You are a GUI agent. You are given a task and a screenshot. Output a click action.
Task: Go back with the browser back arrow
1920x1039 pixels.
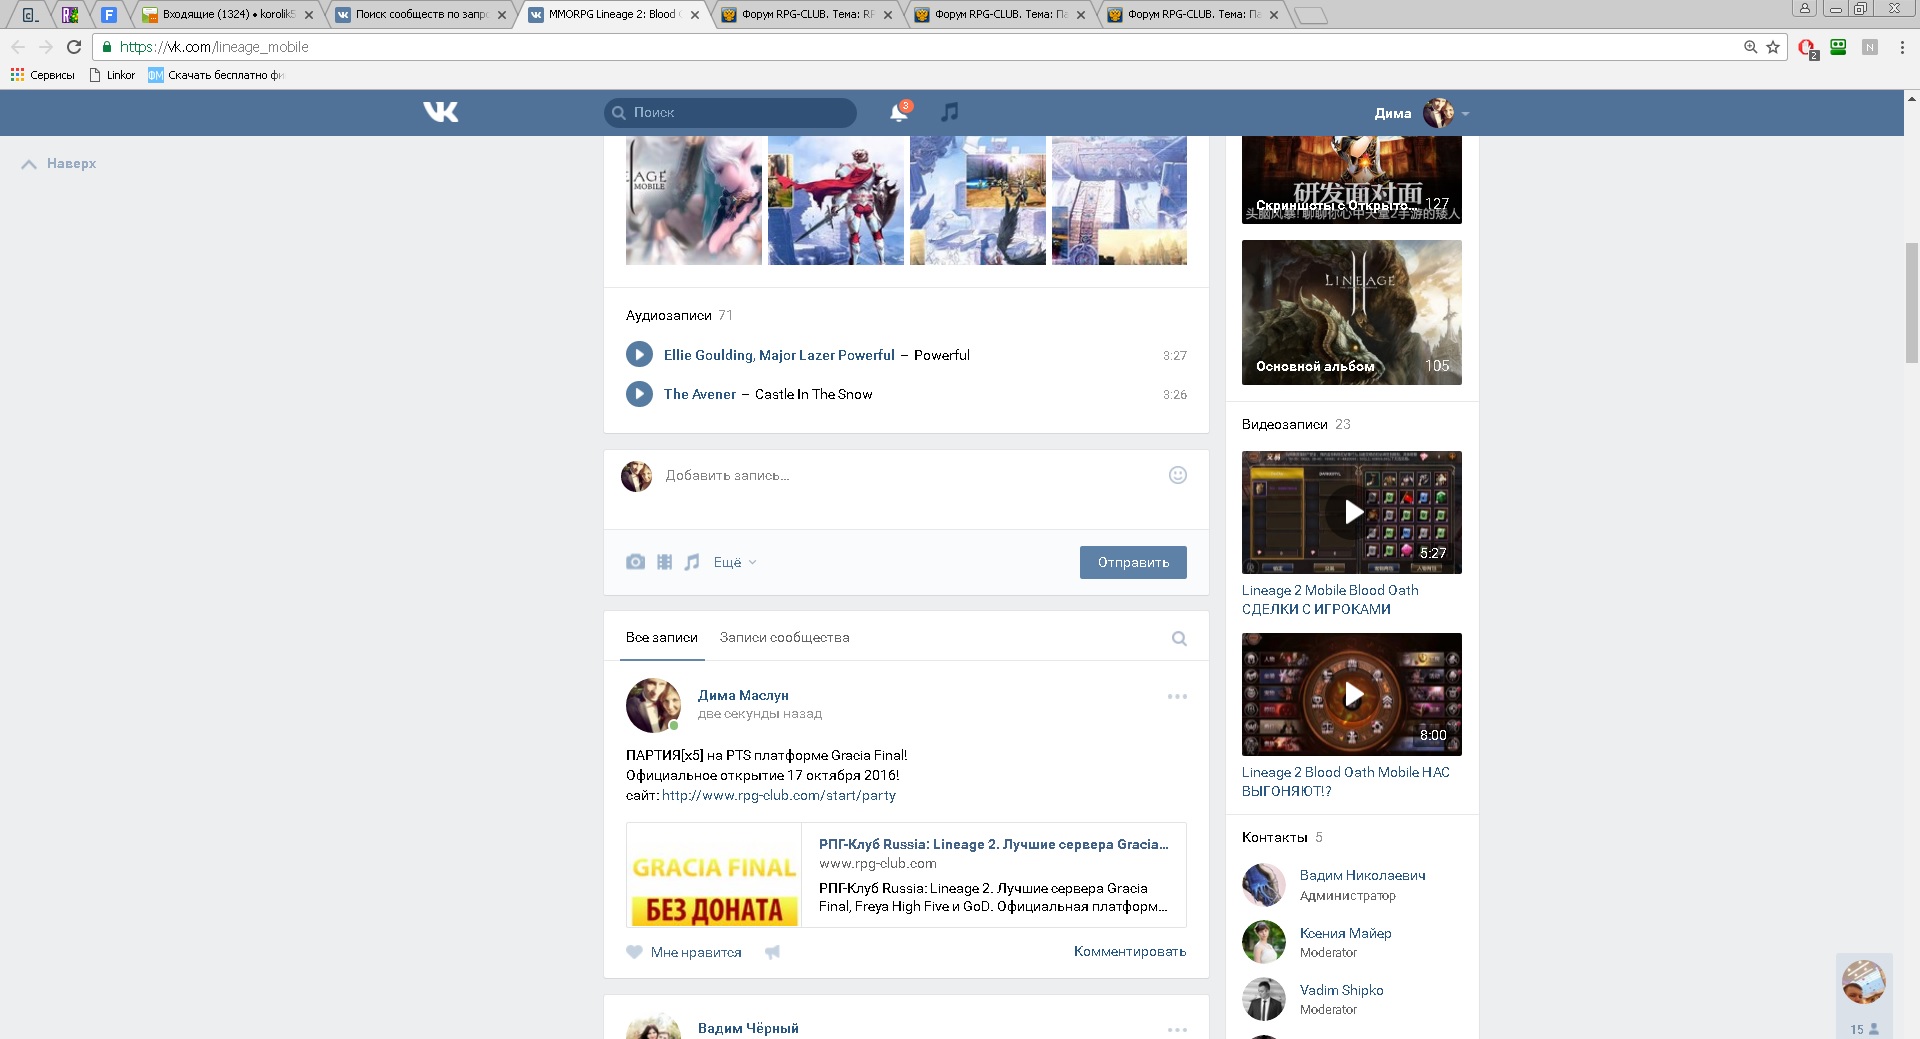18,47
